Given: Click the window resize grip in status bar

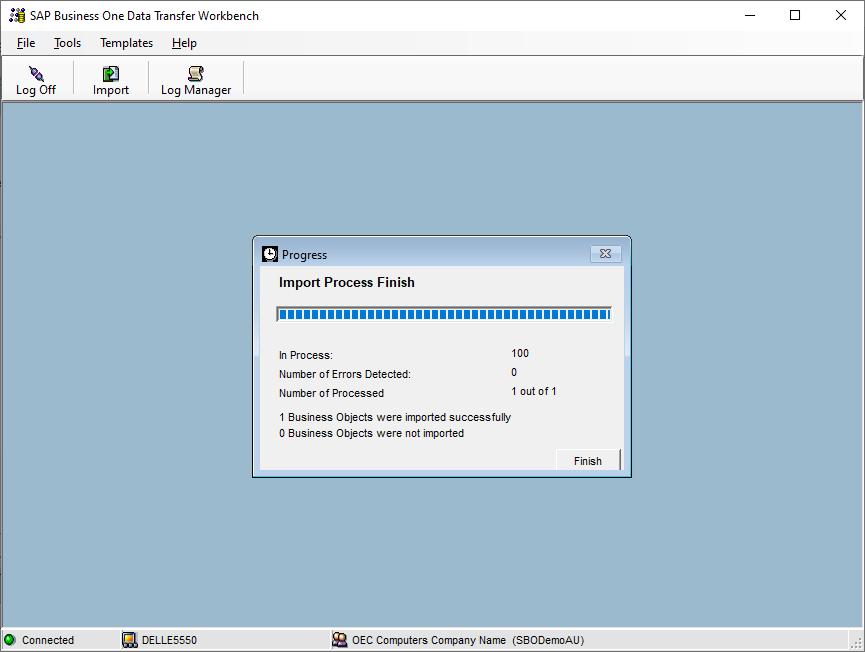Looking at the screenshot, I should 856,643.
